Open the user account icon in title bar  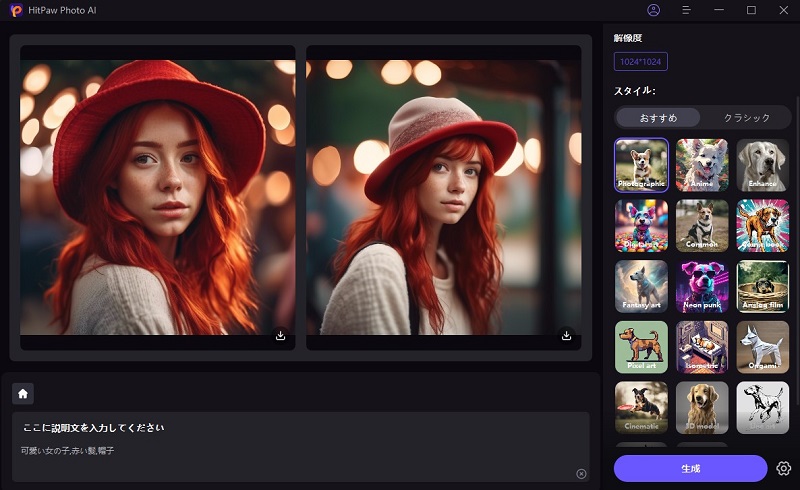[654, 10]
